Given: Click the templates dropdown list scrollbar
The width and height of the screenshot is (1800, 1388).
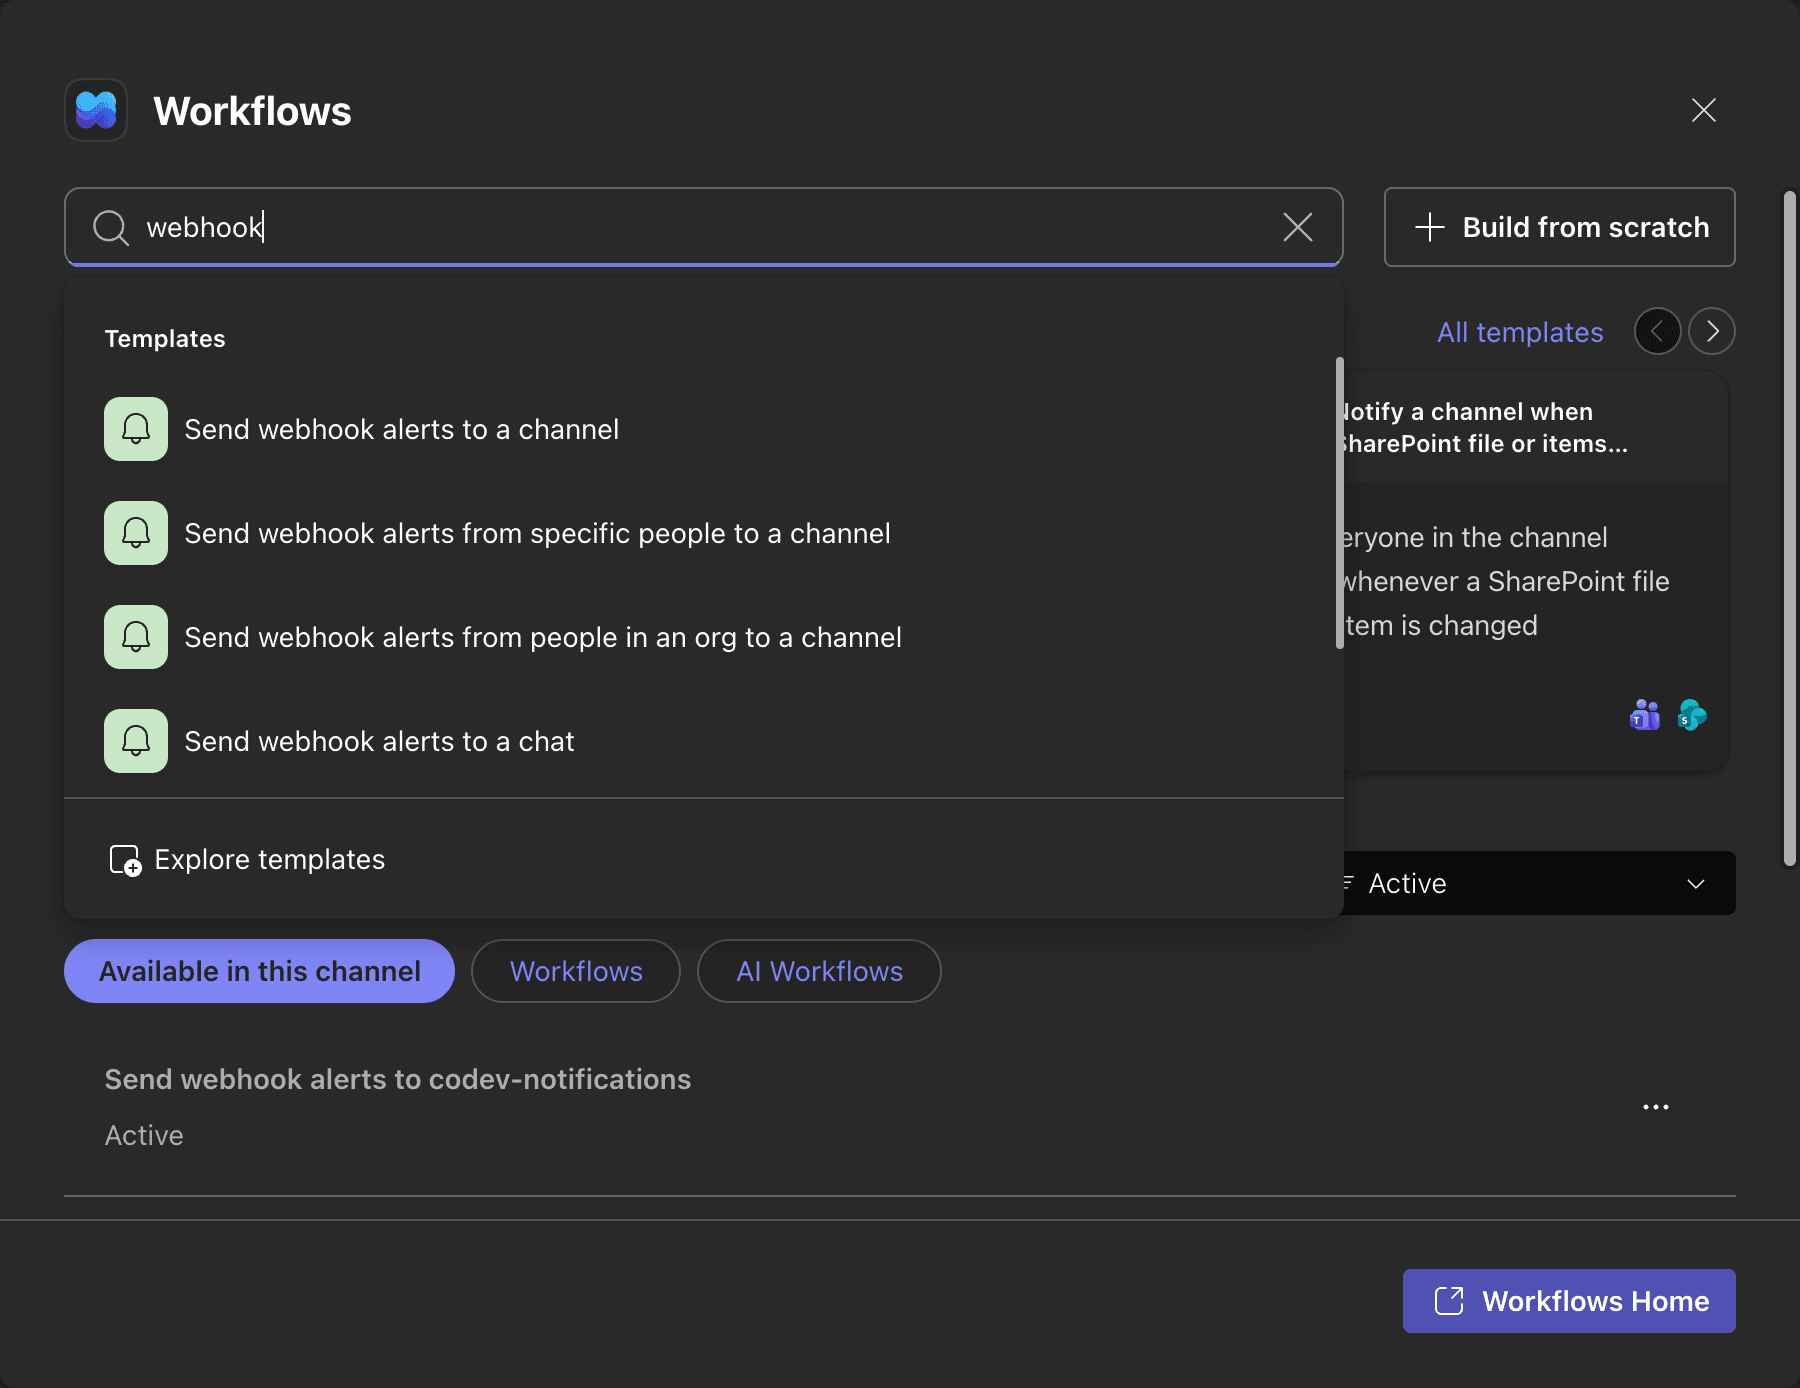Looking at the screenshot, I should click(x=1339, y=503).
